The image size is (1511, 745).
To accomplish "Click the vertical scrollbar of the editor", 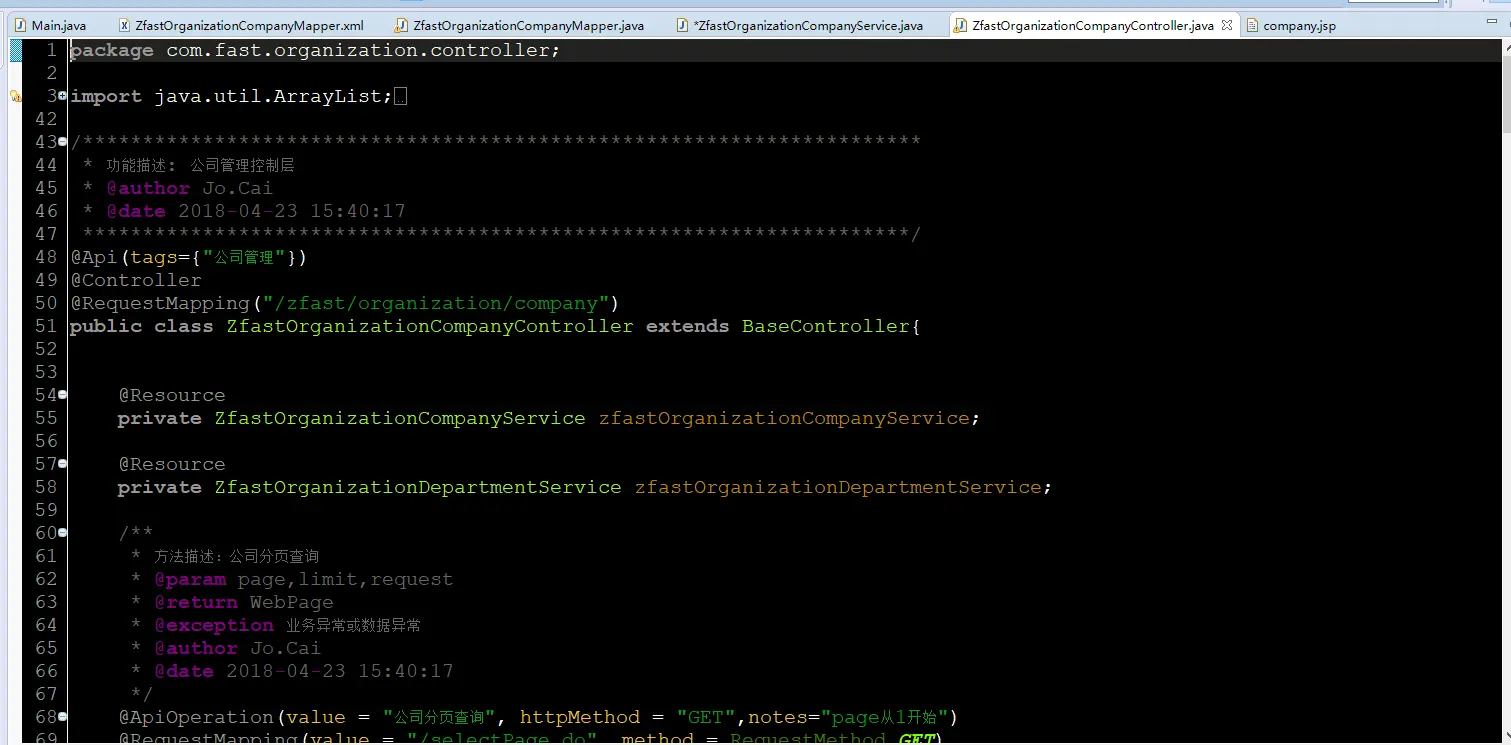I will 1505,390.
